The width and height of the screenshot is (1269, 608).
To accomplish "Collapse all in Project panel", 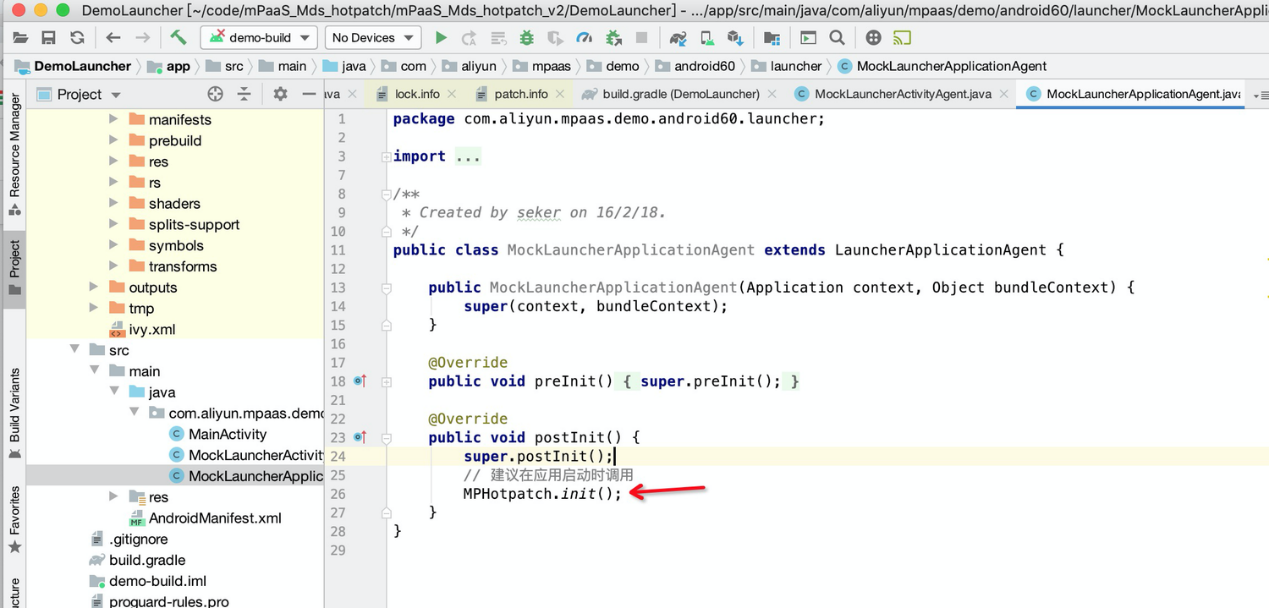I will pos(244,94).
